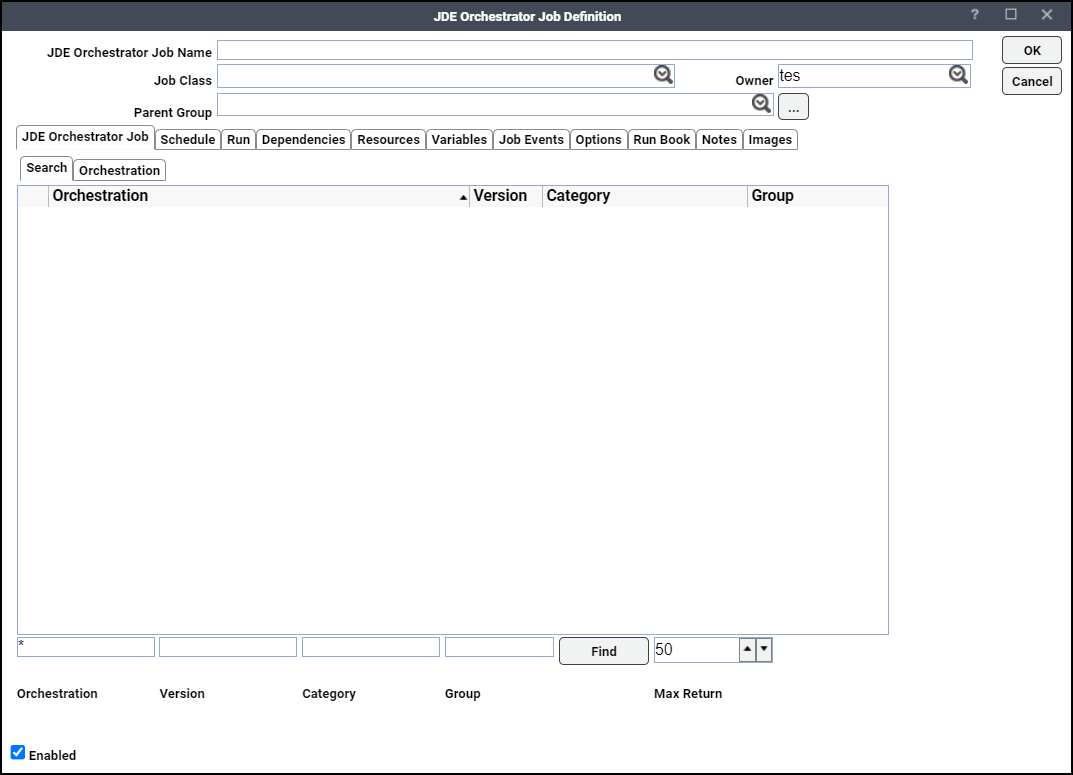Viewport: 1073px width, 775px height.
Task: Click the Group filter input field
Action: tap(500, 647)
